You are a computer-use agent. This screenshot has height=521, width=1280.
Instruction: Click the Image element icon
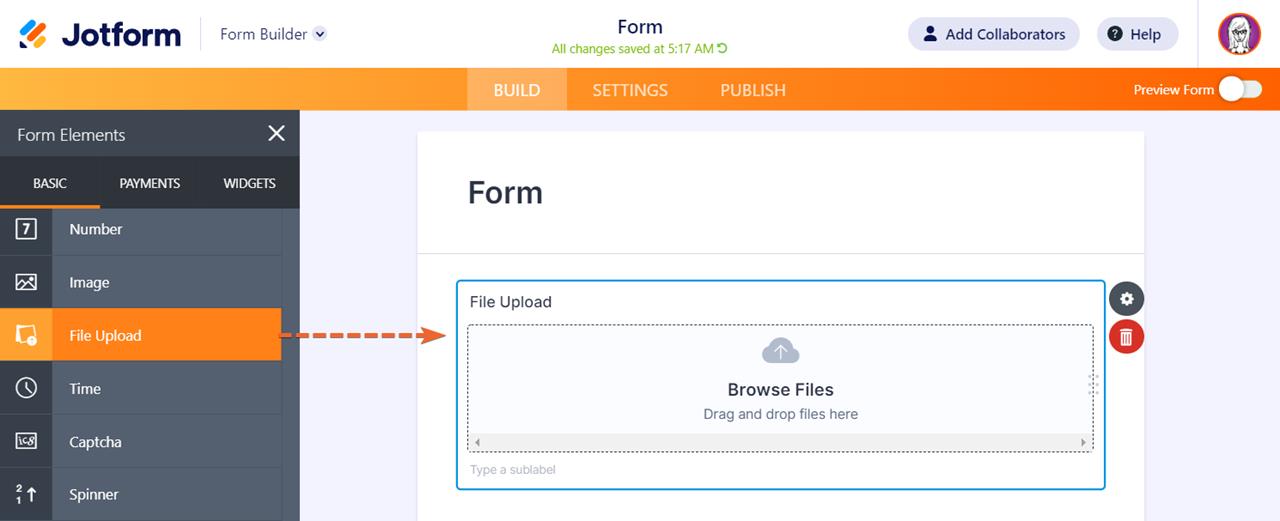coord(26,282)
